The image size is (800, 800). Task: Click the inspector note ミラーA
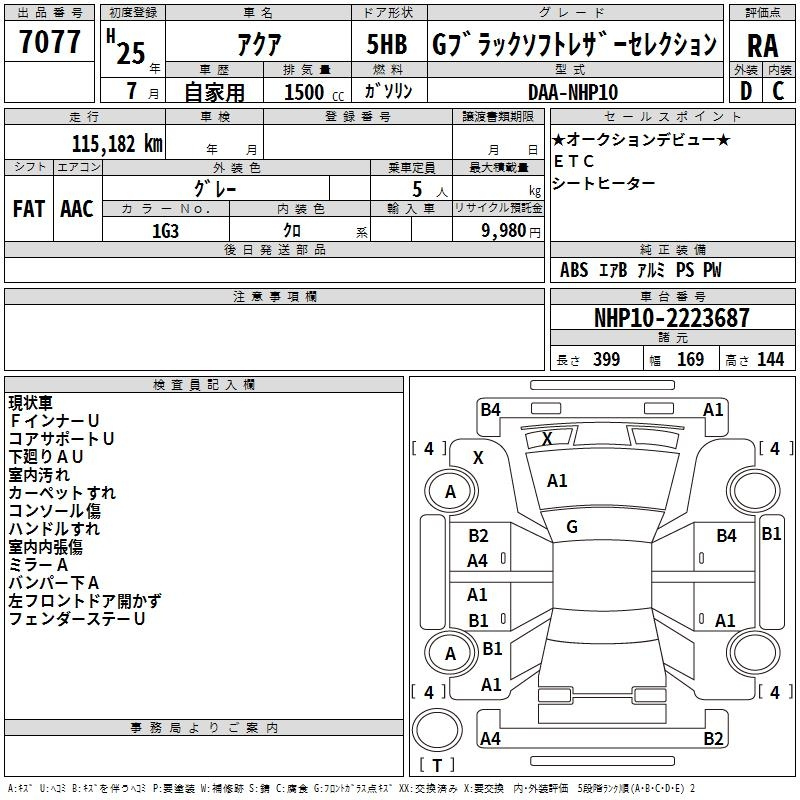point(38,565)
